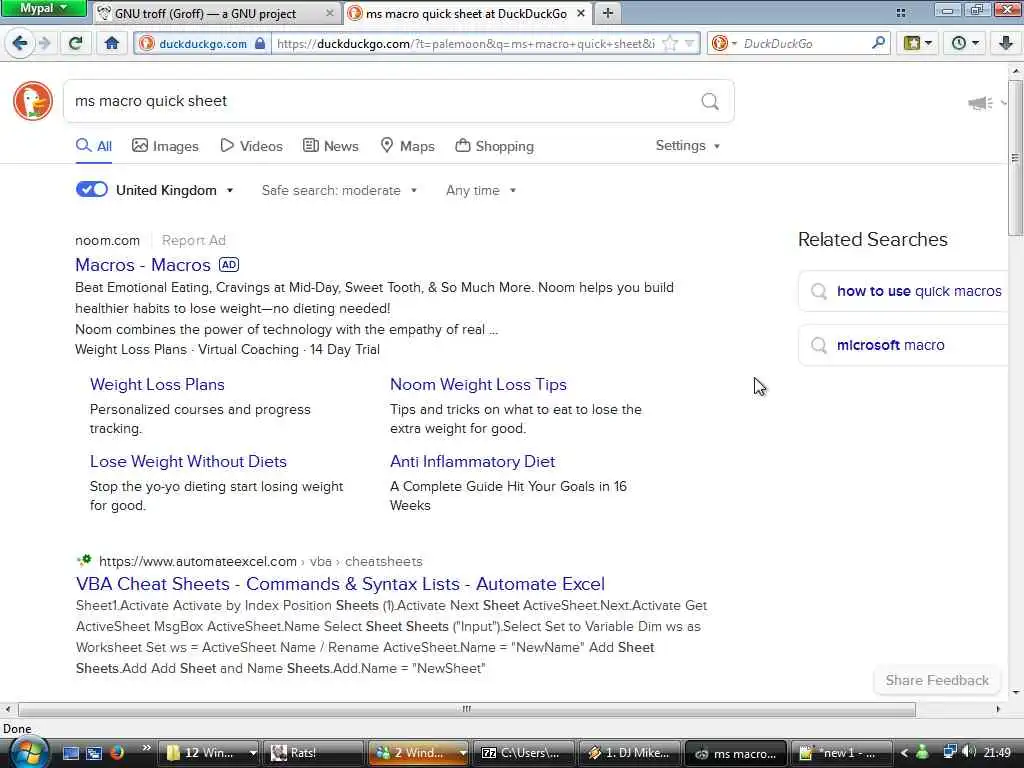Viewport: 1024px width, 768px height.
Task: Open the Mypal application menu
Action: [43, 8]
